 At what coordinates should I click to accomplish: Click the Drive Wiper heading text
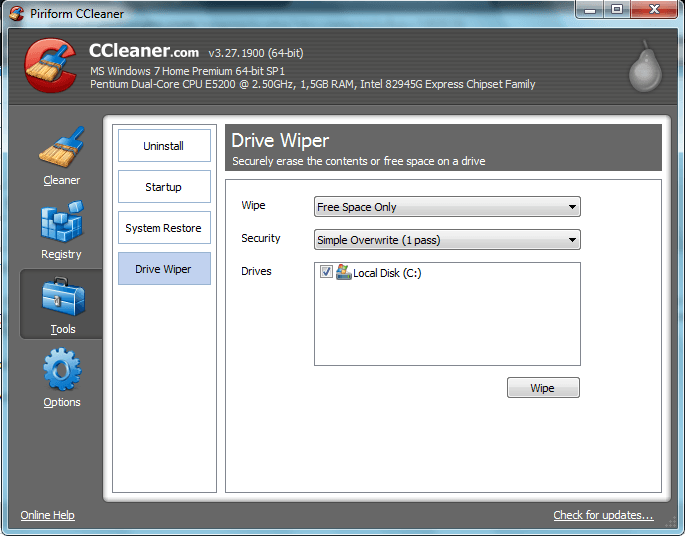[x=280, y=141]
